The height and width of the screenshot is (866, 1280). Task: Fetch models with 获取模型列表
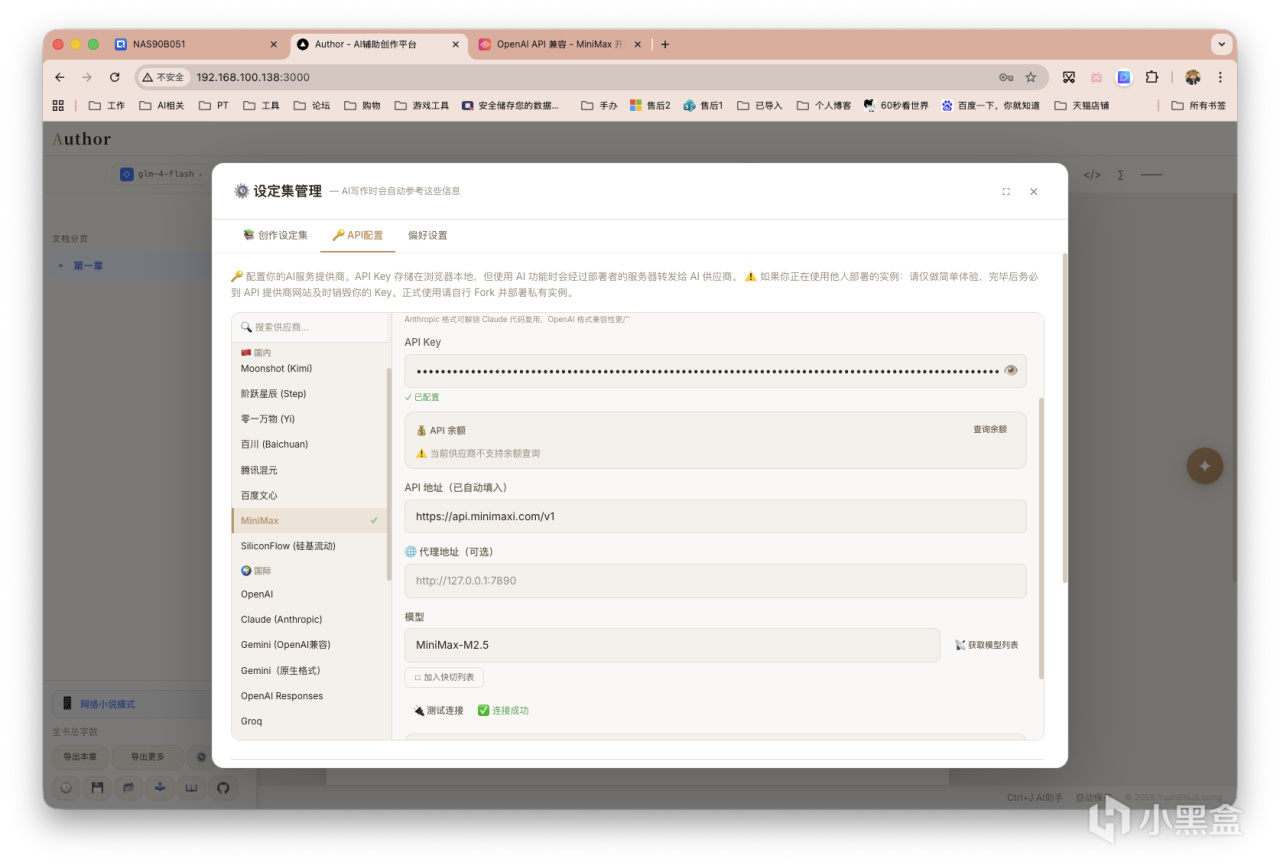point(986,645)
